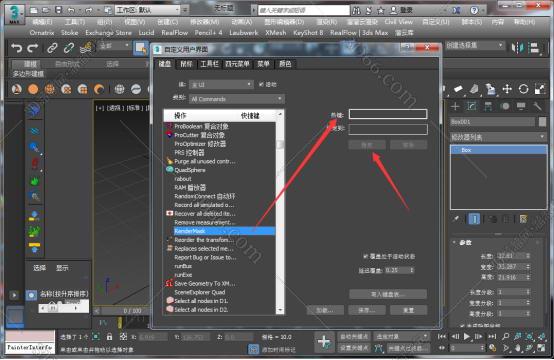This screenshot has height=360, width=554.
Task: Click the large Set Key plus icon
Action: [x=324, y=342]
